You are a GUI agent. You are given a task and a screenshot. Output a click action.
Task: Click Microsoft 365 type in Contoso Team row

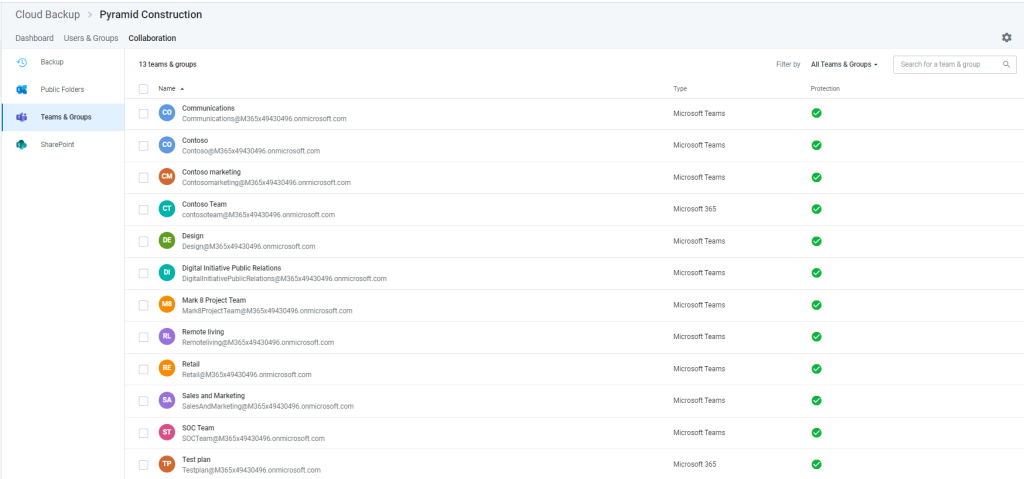695,209
